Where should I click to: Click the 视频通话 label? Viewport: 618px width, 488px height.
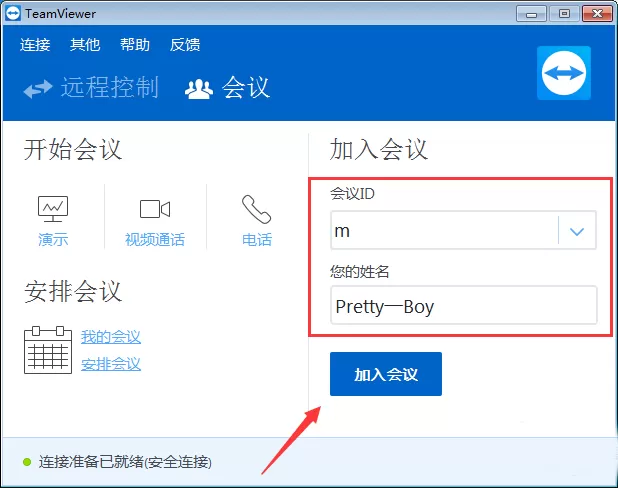(155, 240)
